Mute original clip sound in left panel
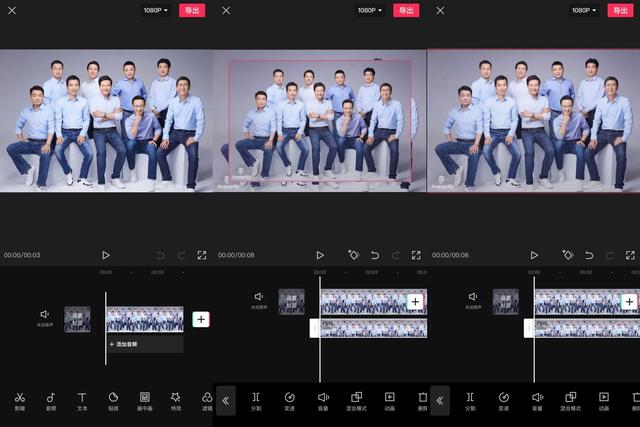The image size is (640, 427). pyautogui.click(x=45, y=318)
